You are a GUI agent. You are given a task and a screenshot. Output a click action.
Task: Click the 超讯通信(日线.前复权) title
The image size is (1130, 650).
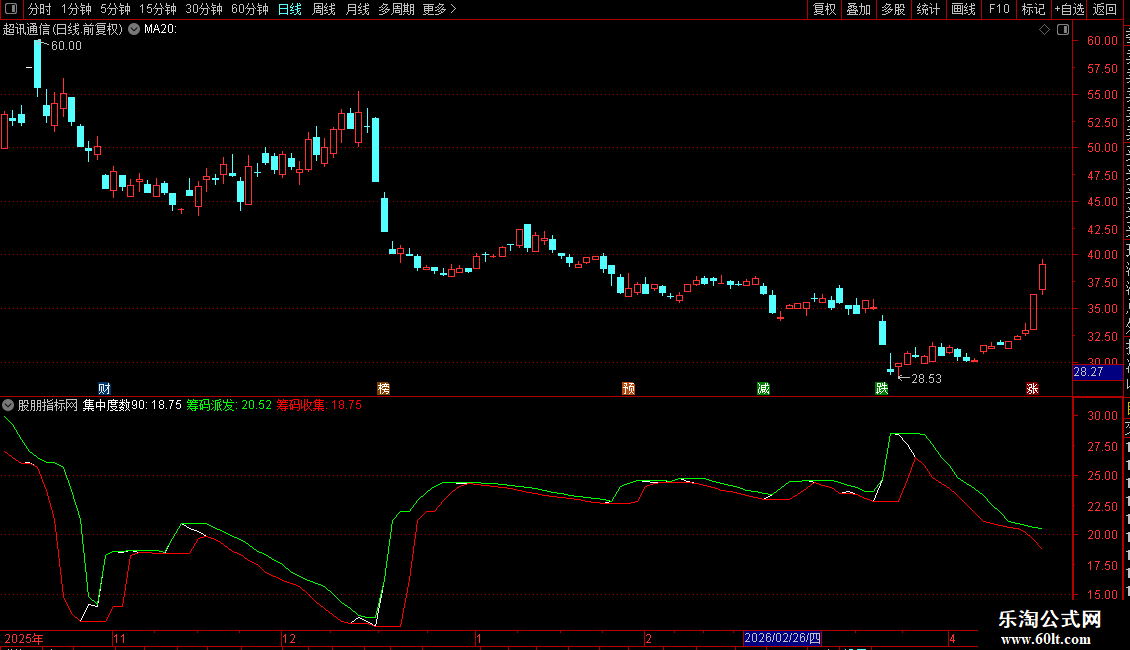(x=63, y=29)
